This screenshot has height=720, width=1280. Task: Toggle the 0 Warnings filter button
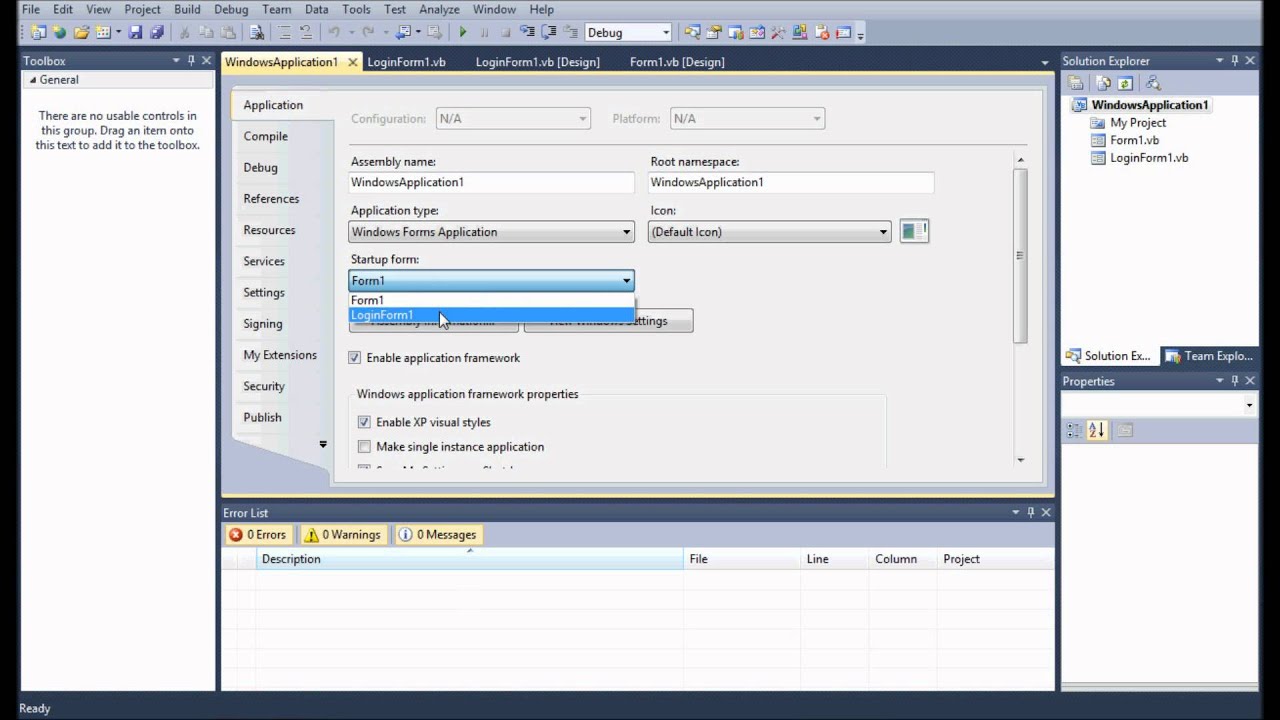[x=343, y=535]
